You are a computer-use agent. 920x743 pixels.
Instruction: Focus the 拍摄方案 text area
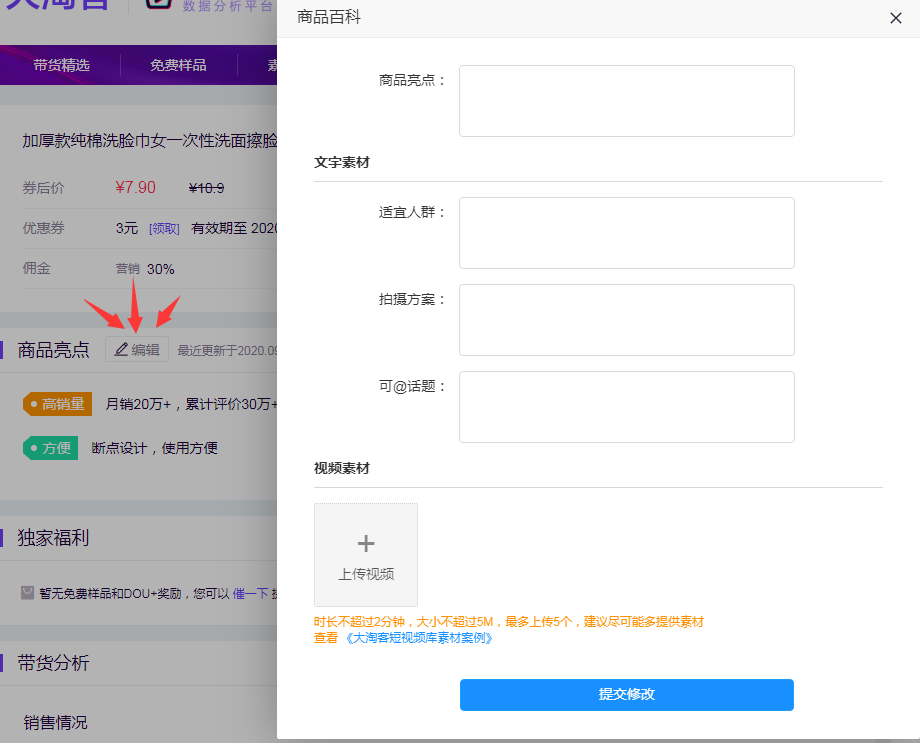click(626, 320)
